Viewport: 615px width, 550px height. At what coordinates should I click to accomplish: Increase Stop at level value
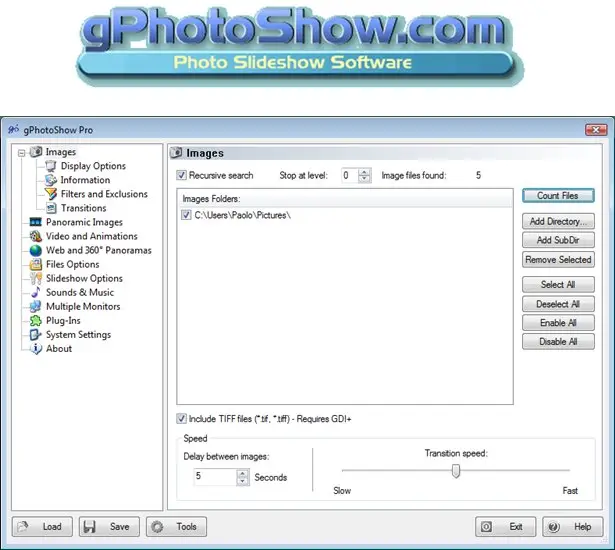[x=364, y=172]
